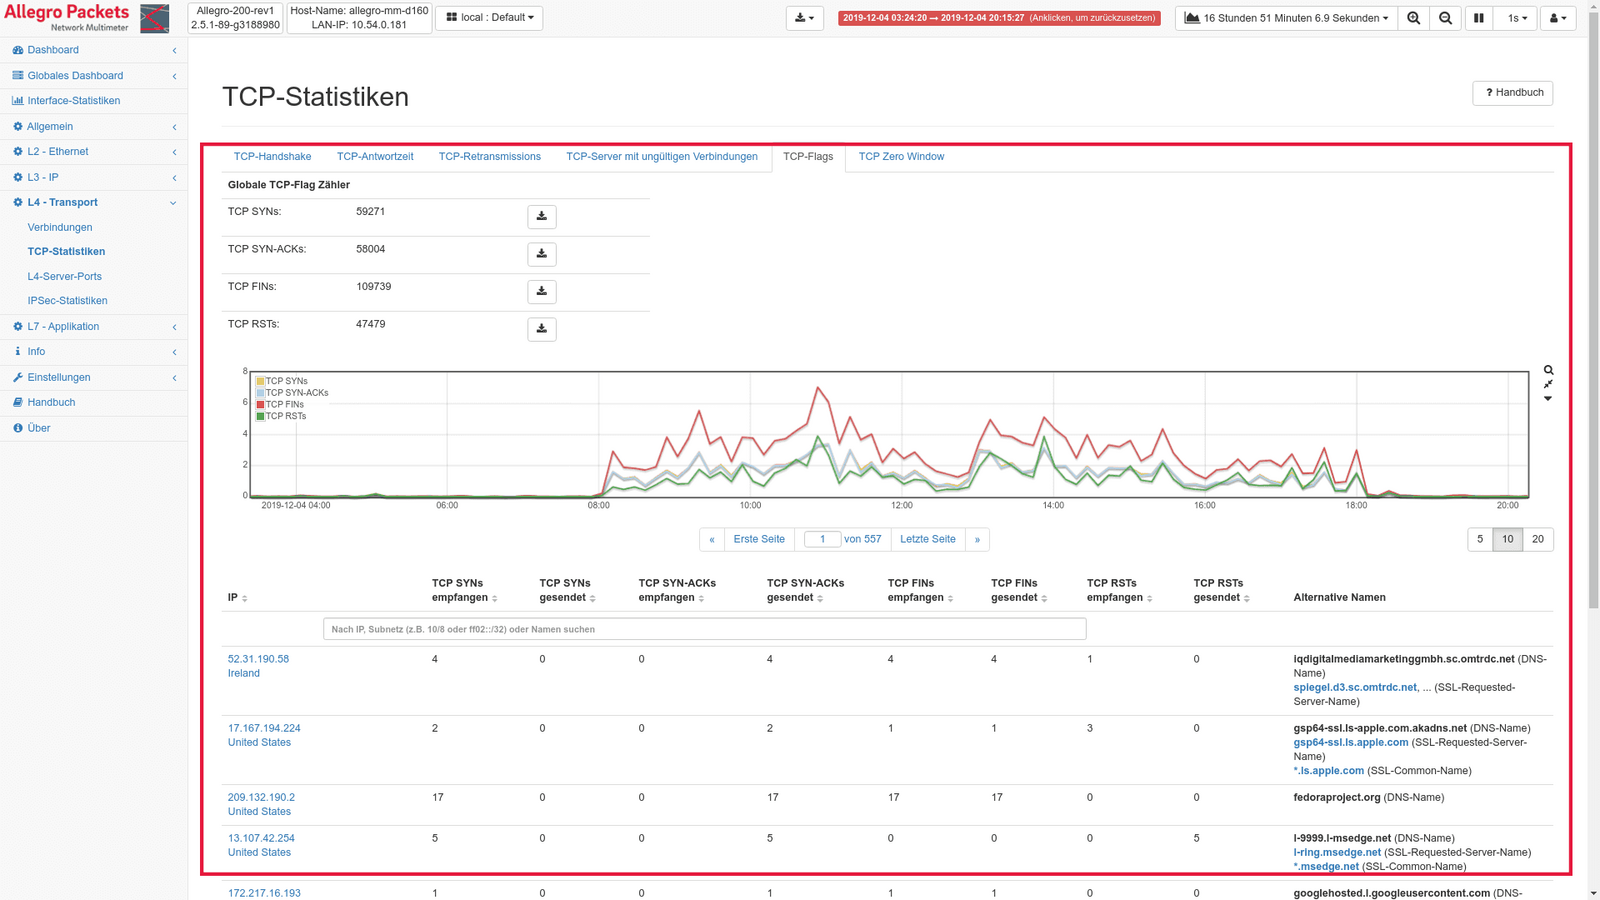Open the time span duration dropdown
1600x900 pixels.
1288,18
